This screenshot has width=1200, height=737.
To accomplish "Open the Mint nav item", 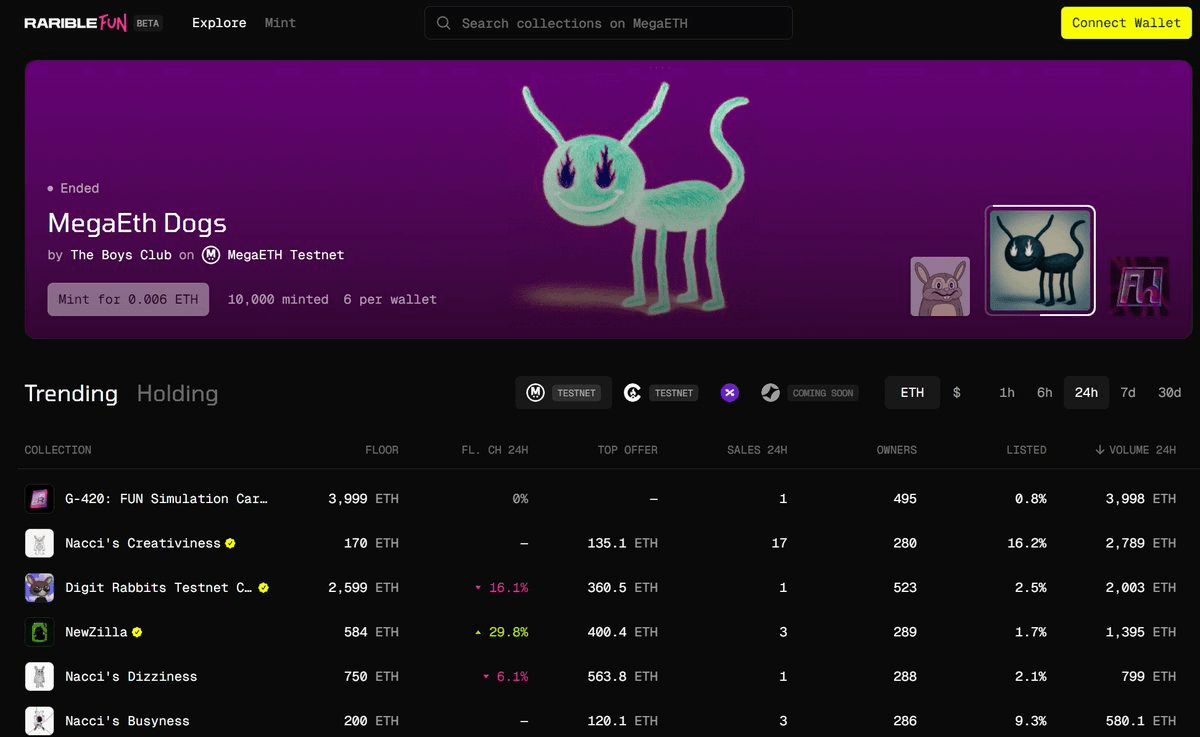I will click(x=280, y=23).
